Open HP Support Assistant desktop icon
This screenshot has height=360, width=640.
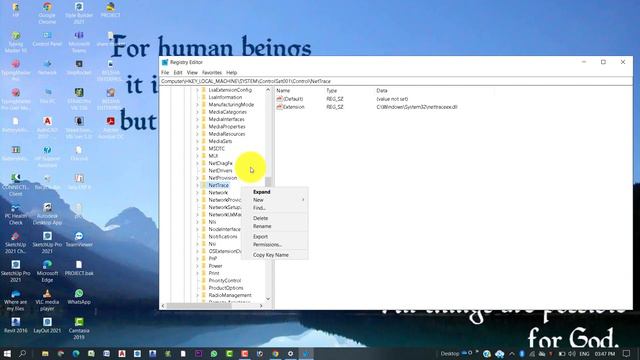pos(47,156)
